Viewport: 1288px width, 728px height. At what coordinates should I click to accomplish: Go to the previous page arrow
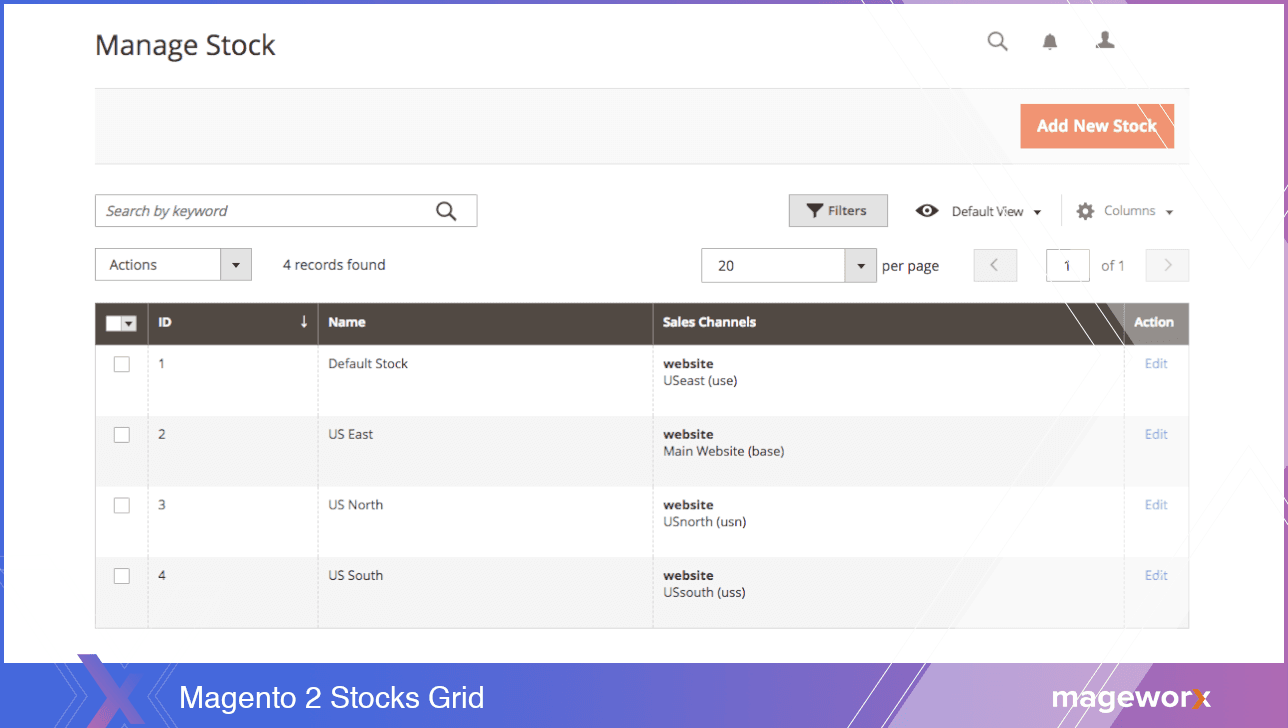[x=995, y=265]
